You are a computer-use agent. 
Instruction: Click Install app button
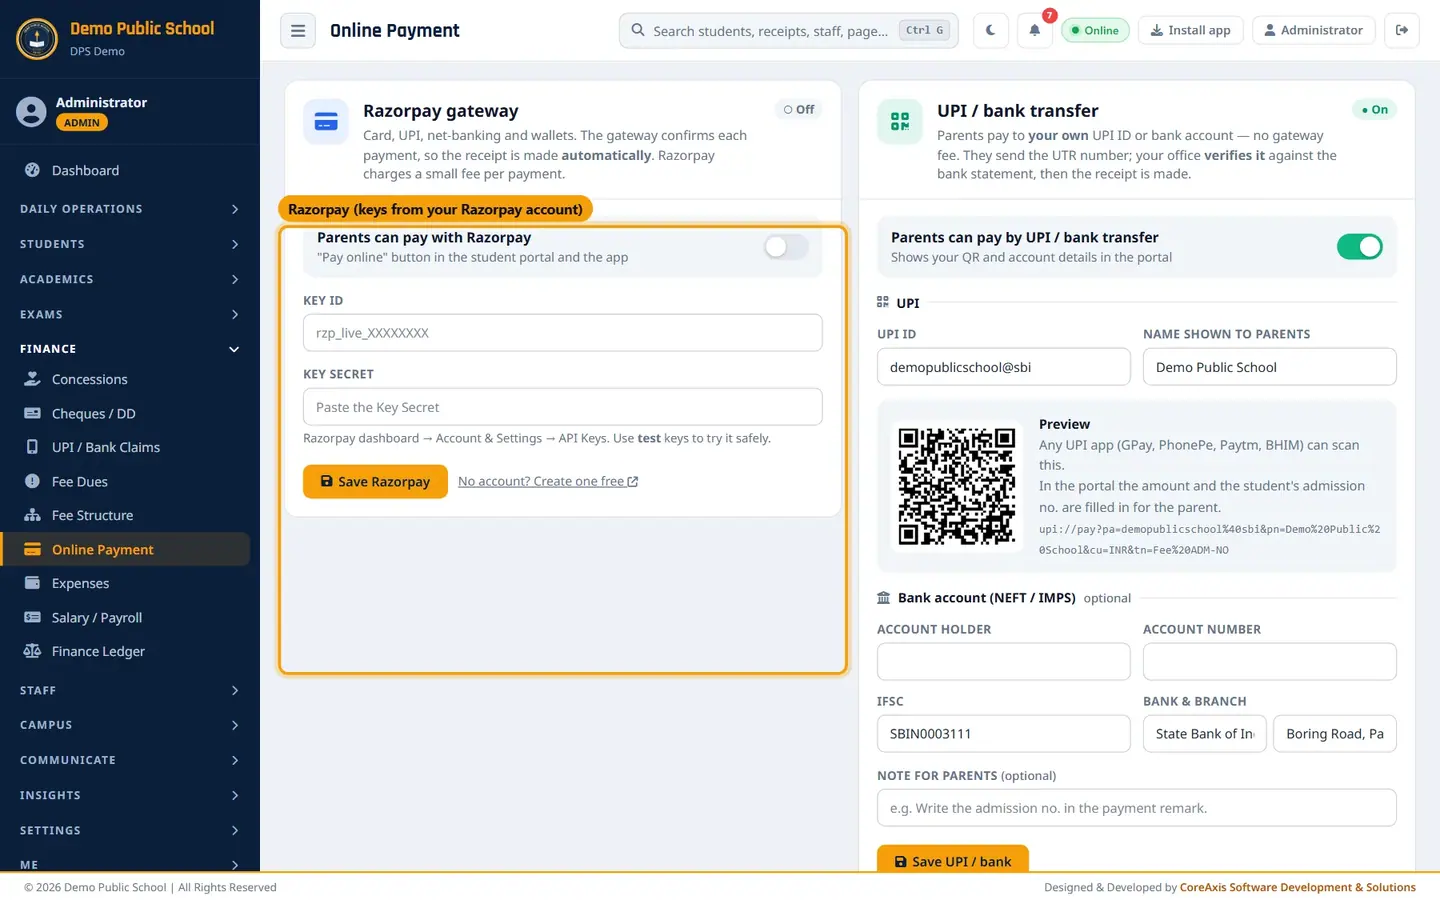(x=1191, y=30)
